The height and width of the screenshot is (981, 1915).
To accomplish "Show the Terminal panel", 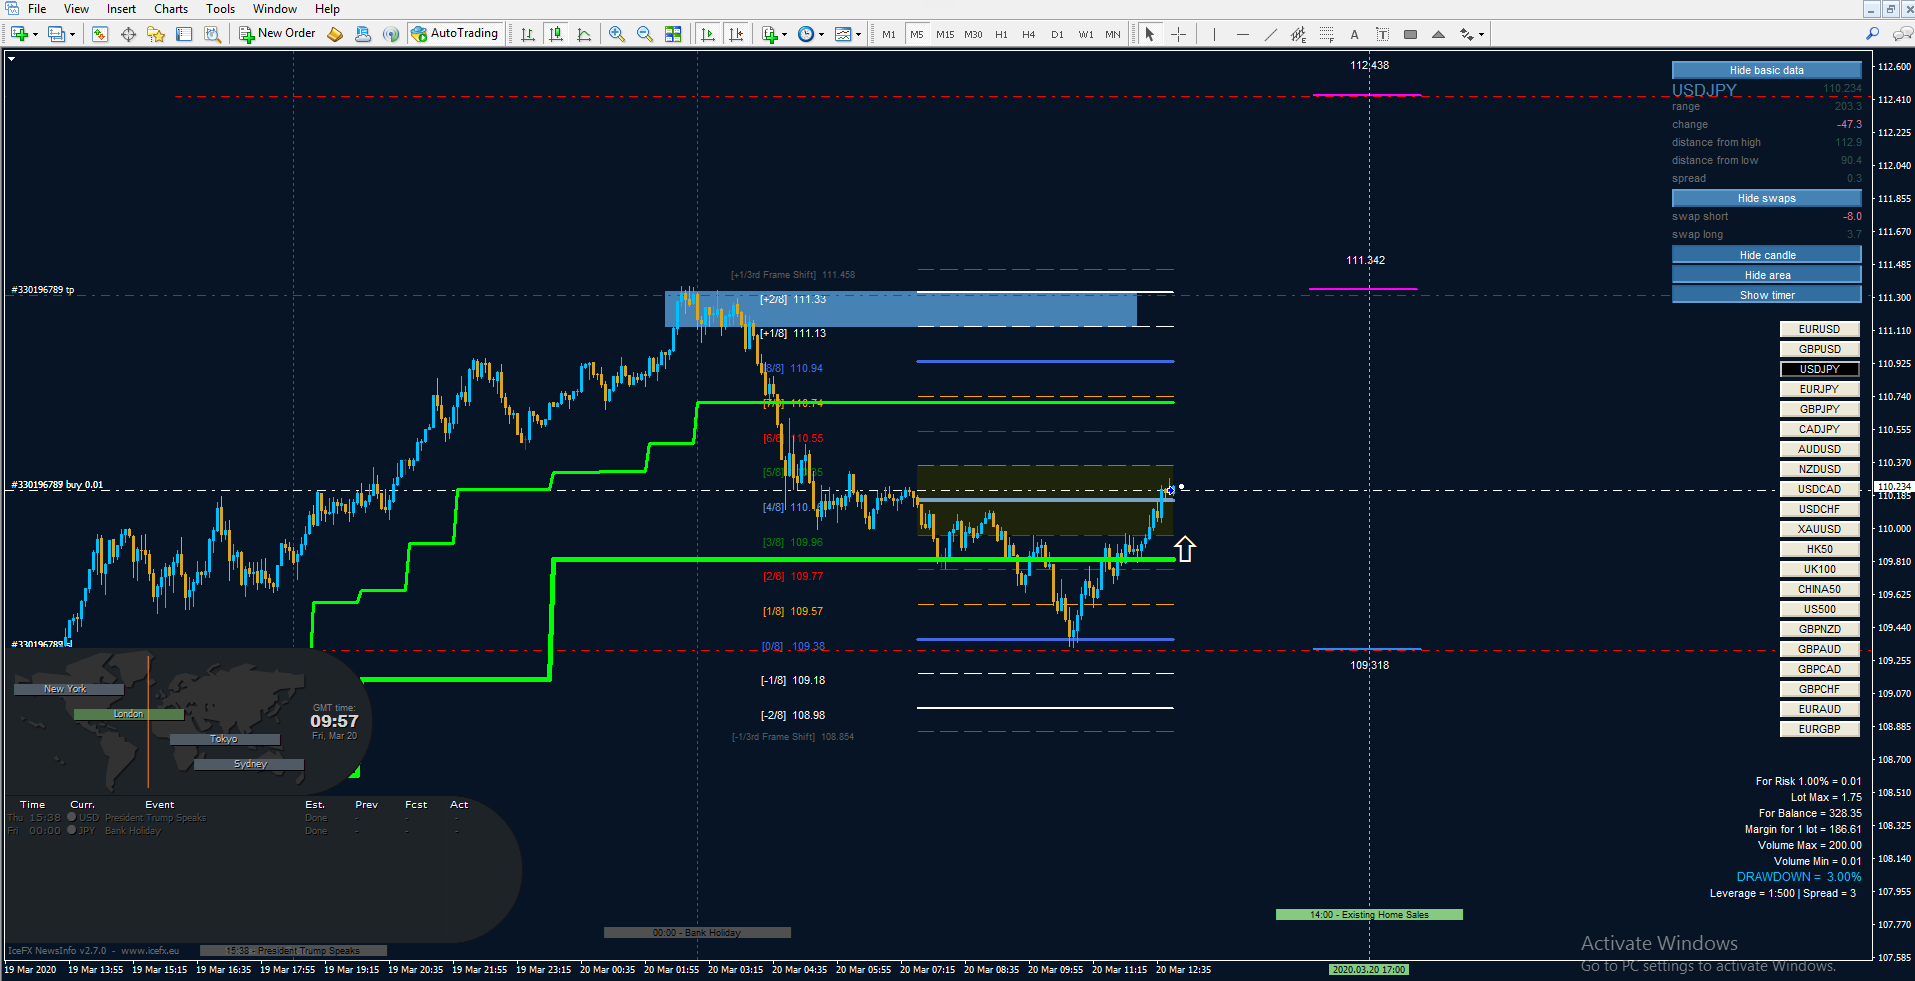I will [184, 34].
